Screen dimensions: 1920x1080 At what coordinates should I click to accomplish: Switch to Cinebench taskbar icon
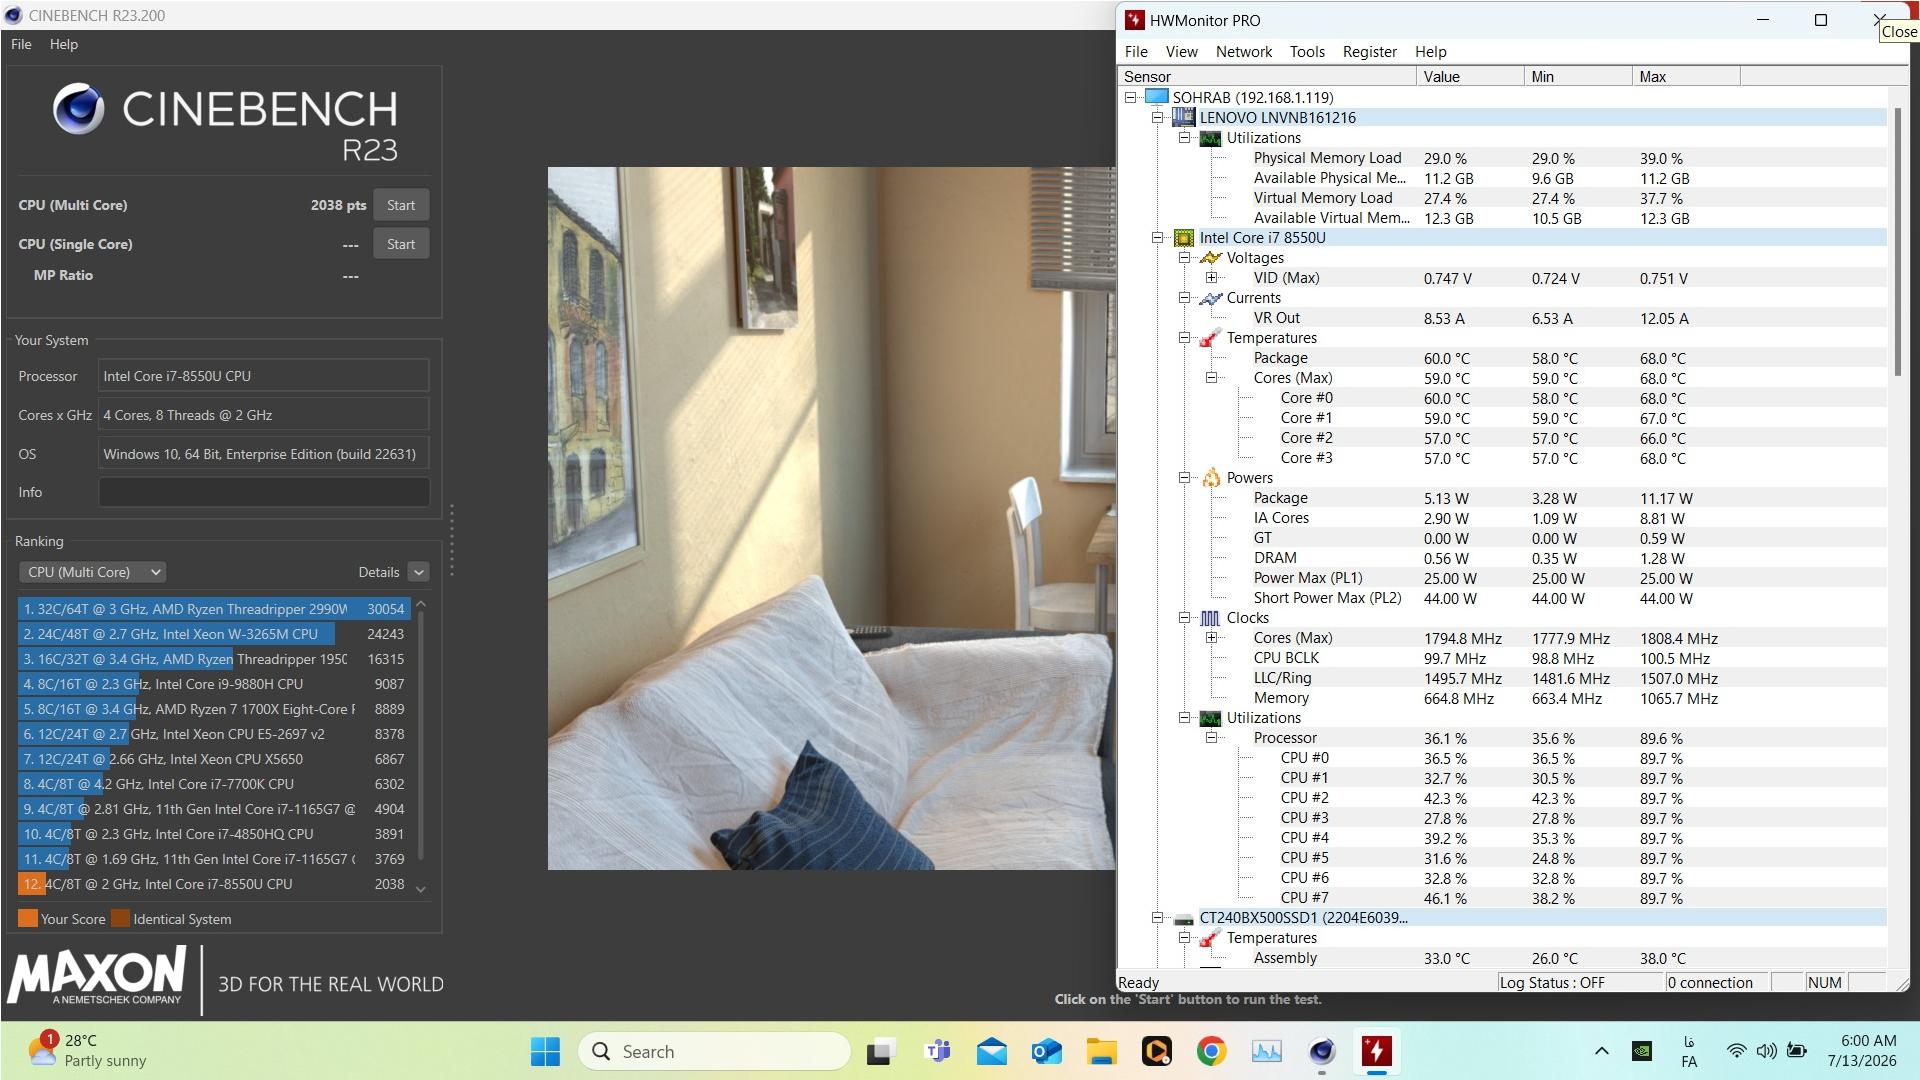tap(1322, 1051)
